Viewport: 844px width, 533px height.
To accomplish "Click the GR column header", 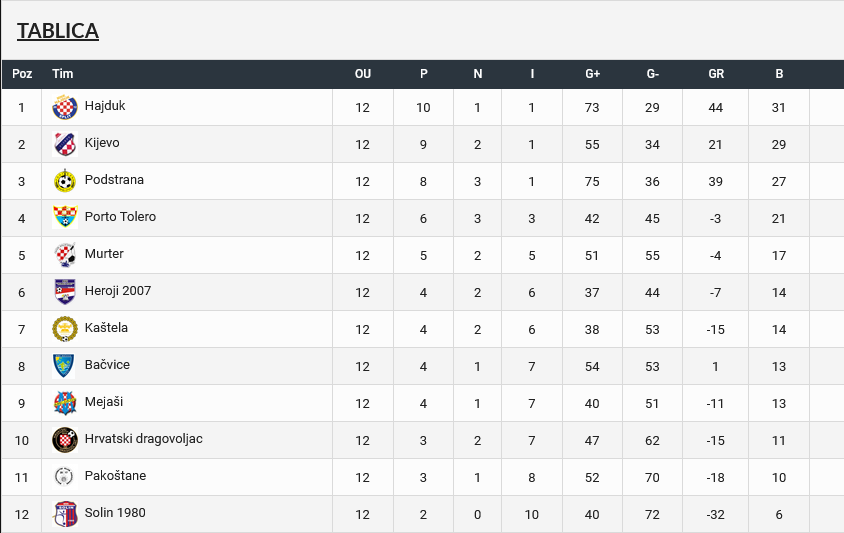I will pyautogui.click(x=716, y=74).
